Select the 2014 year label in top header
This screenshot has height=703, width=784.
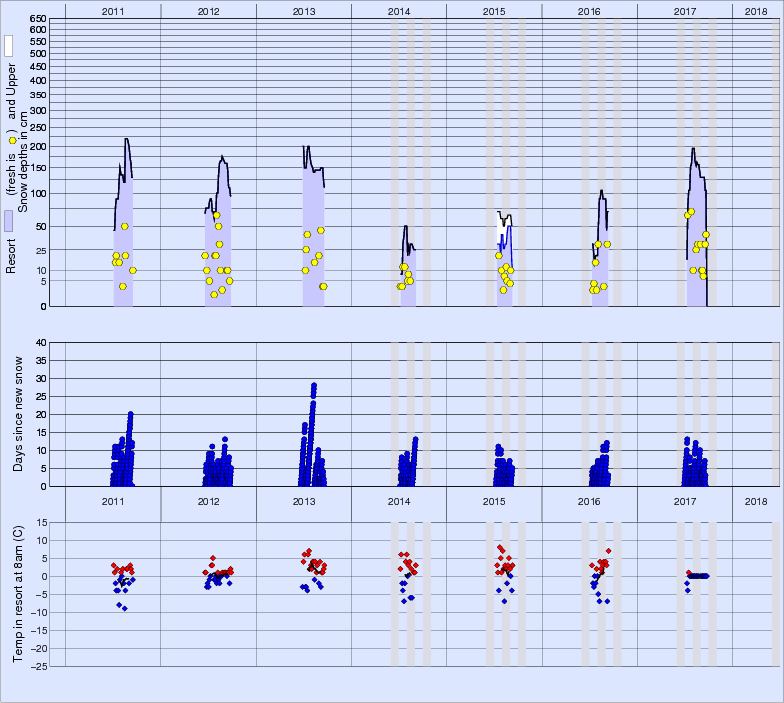(x=399, y=10)
